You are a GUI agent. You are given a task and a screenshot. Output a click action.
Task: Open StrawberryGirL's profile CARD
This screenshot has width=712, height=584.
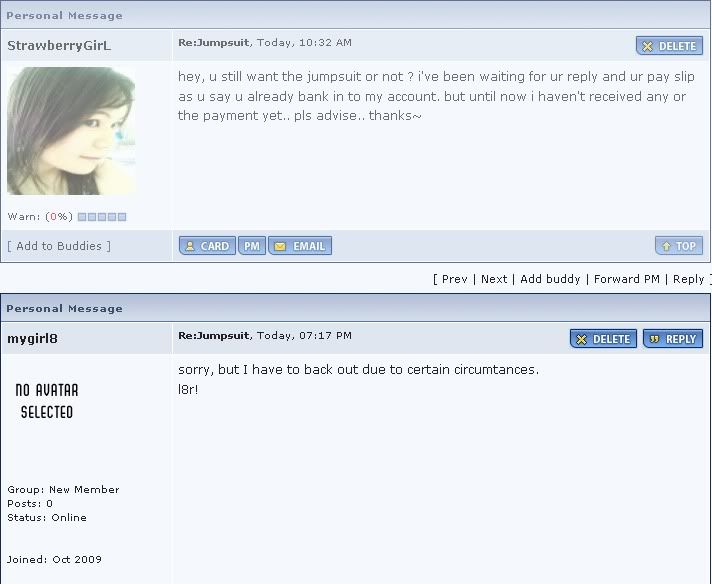(x=207, y=246)
